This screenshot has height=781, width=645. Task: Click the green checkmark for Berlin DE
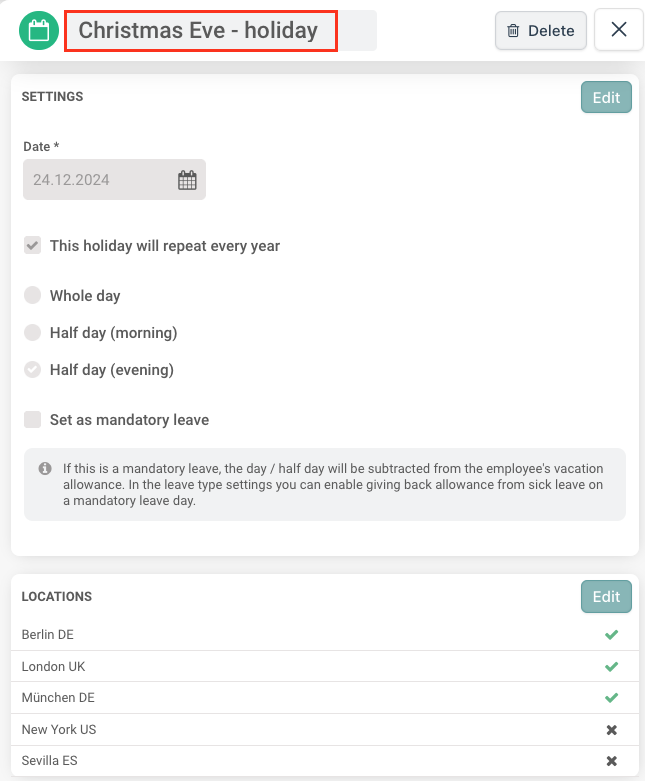(611, 635)
